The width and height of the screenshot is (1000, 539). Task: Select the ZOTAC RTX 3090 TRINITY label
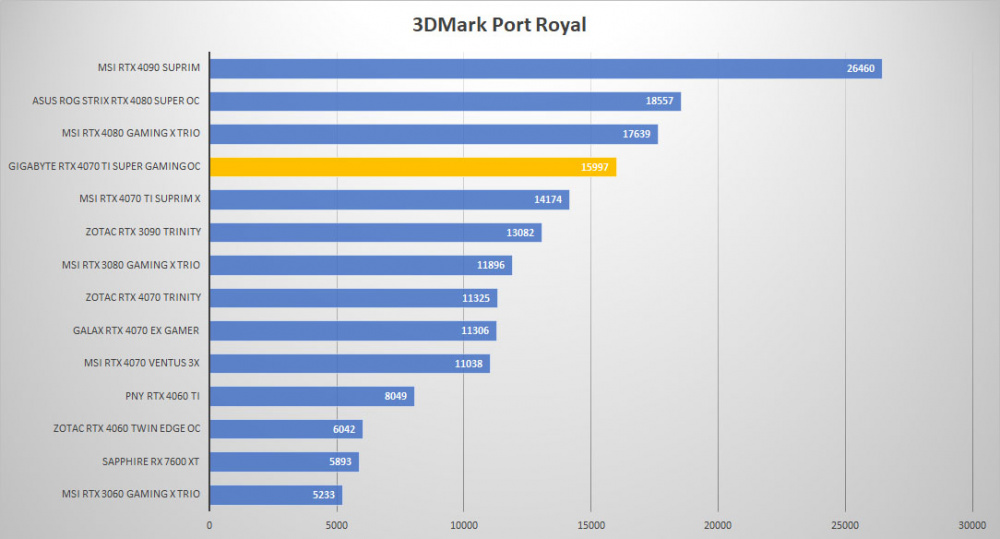pyautogui.click(x=143, y=232)
